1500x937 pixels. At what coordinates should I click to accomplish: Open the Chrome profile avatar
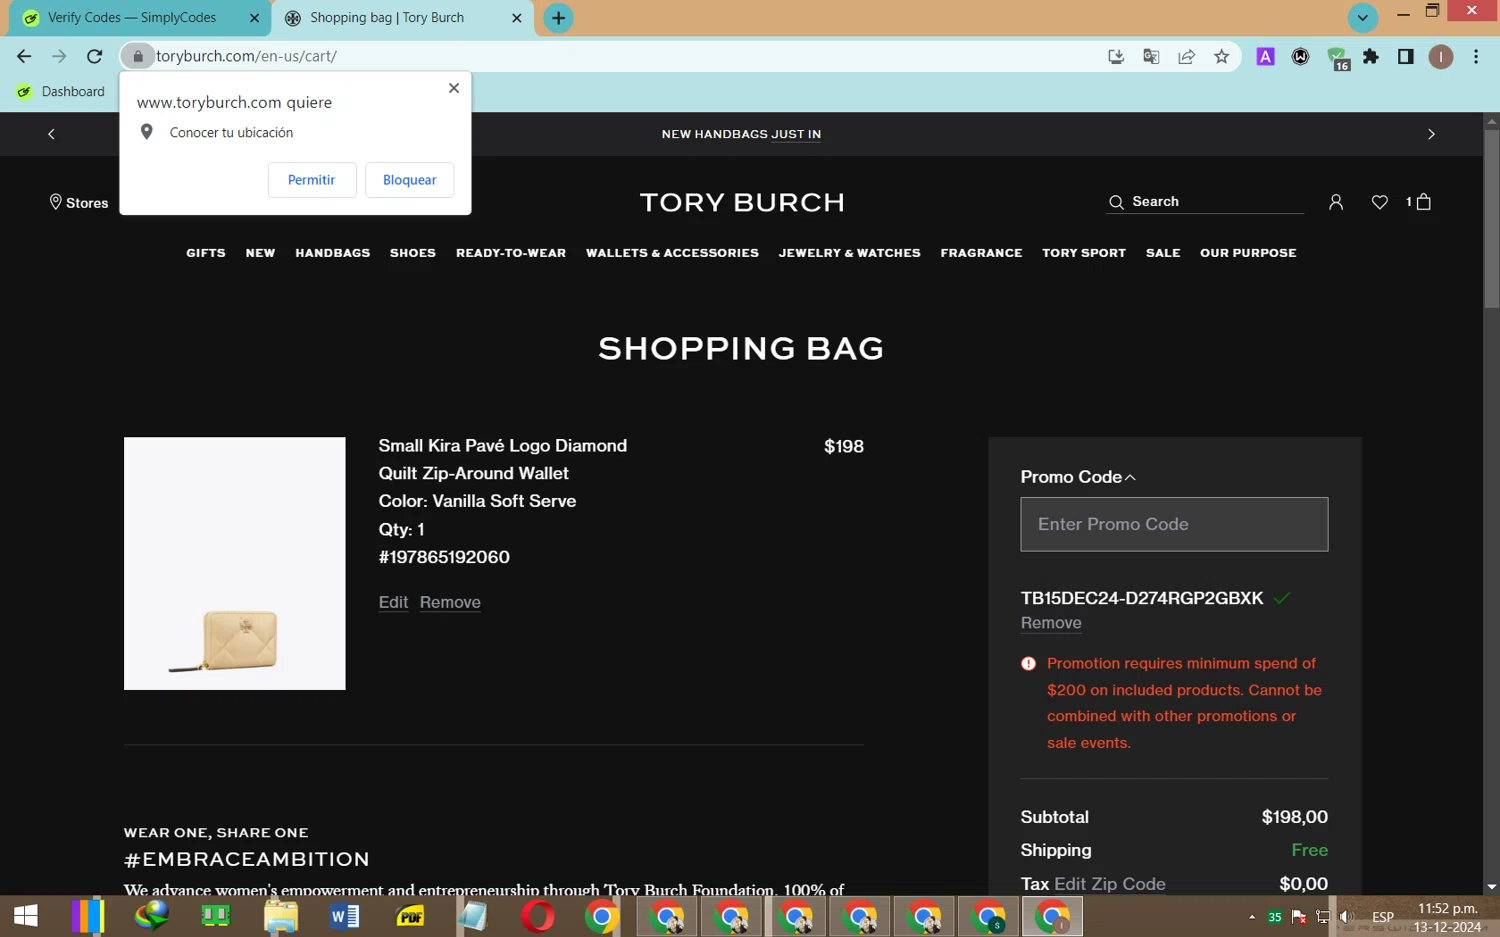pos(1440,57)
